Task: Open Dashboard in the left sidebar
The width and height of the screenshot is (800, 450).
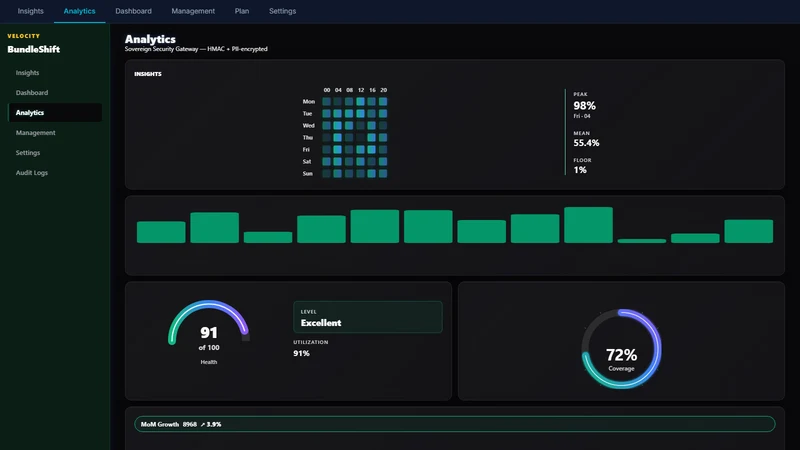Action: (x=55, y=93)
